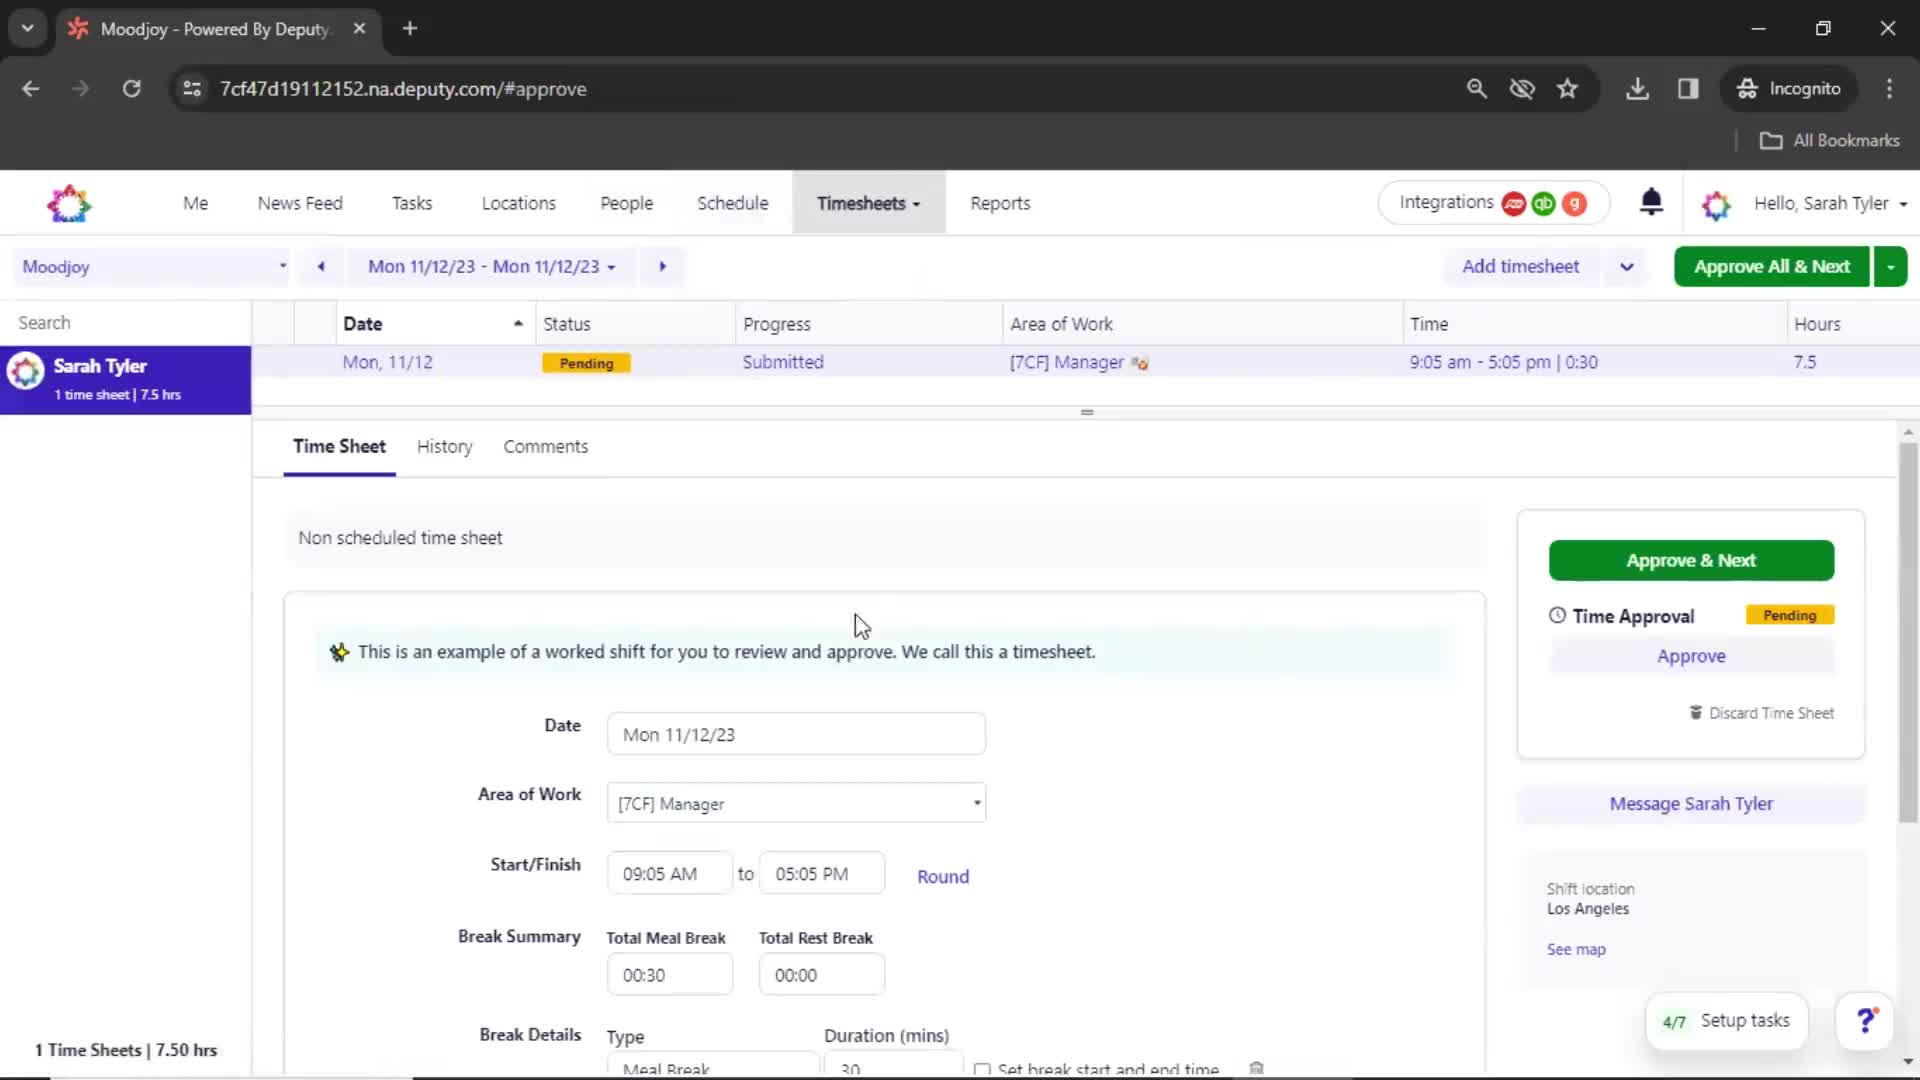This screenshot has width=1920, height=1080.
Task: Click the Approve button in Time Approval panel
Action: (x=1691, y=655)
